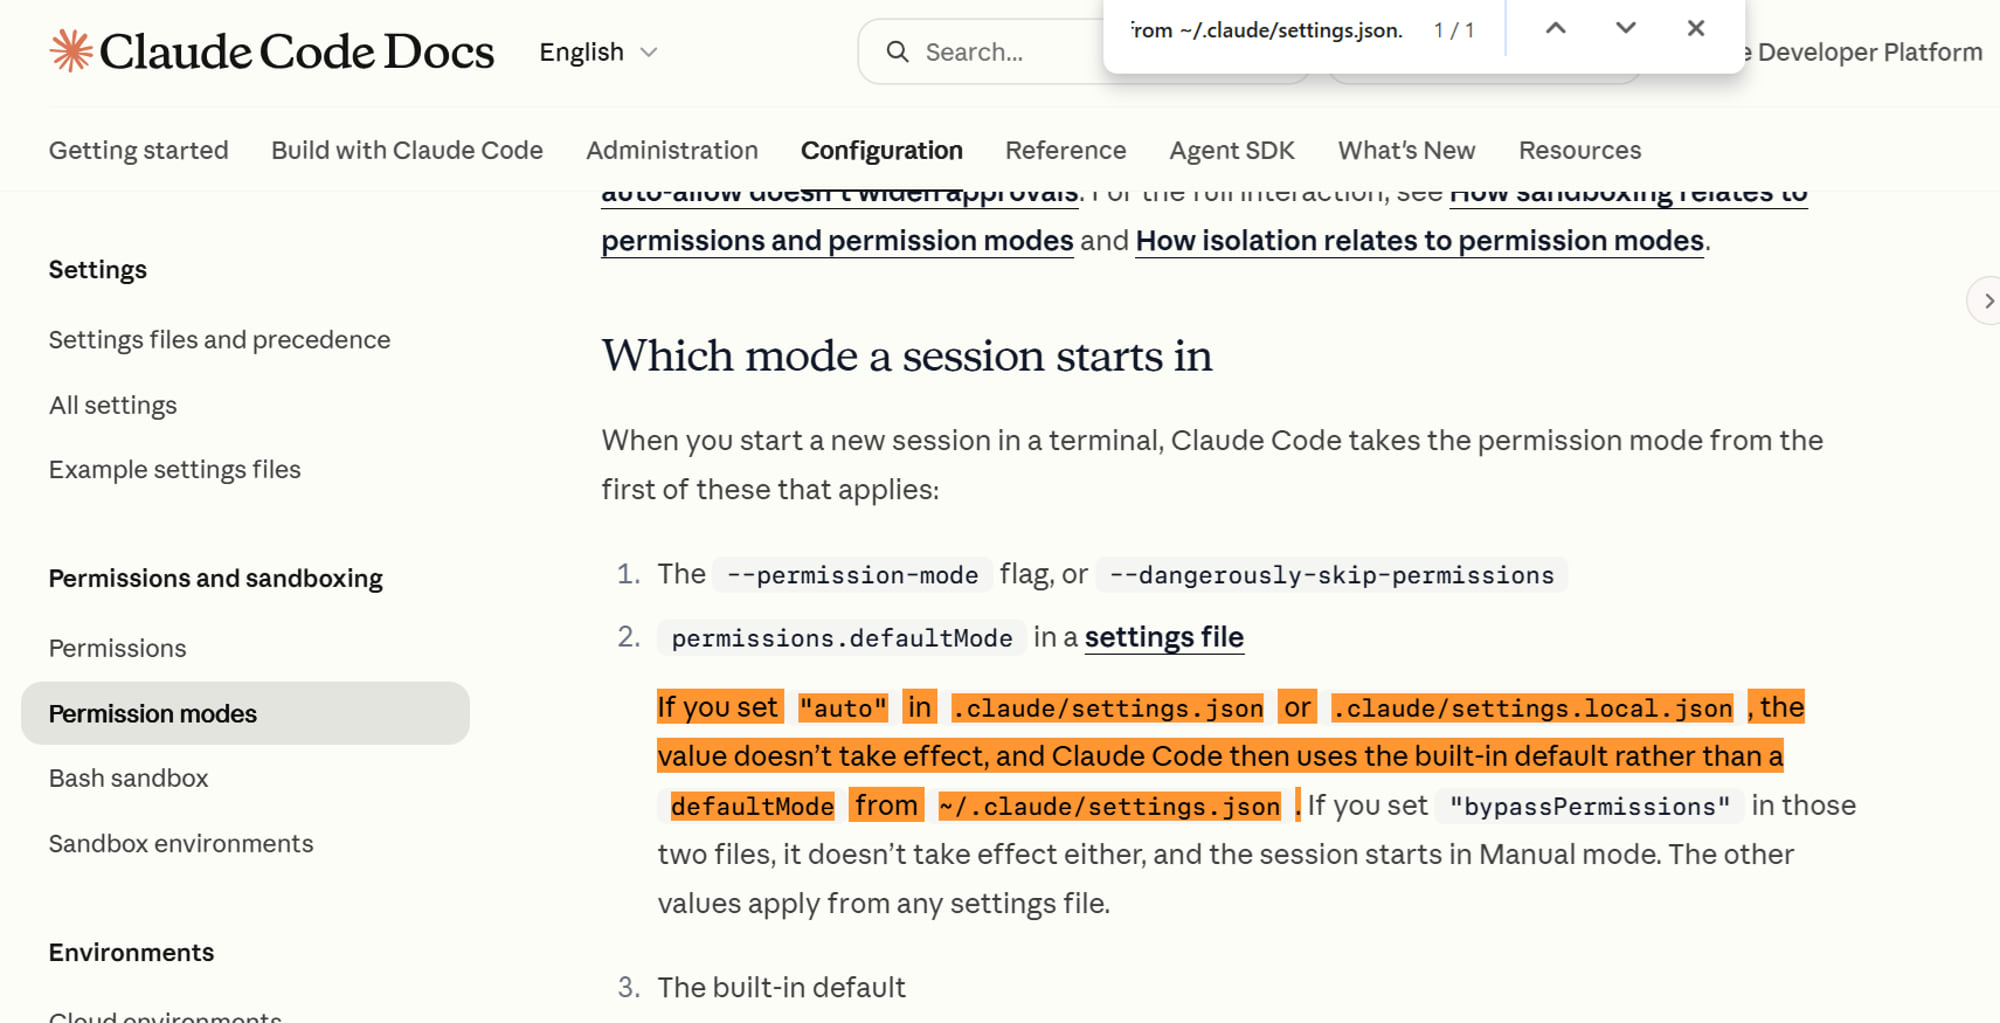Click the Settings sidebar section heading

[x=98, y=270]
